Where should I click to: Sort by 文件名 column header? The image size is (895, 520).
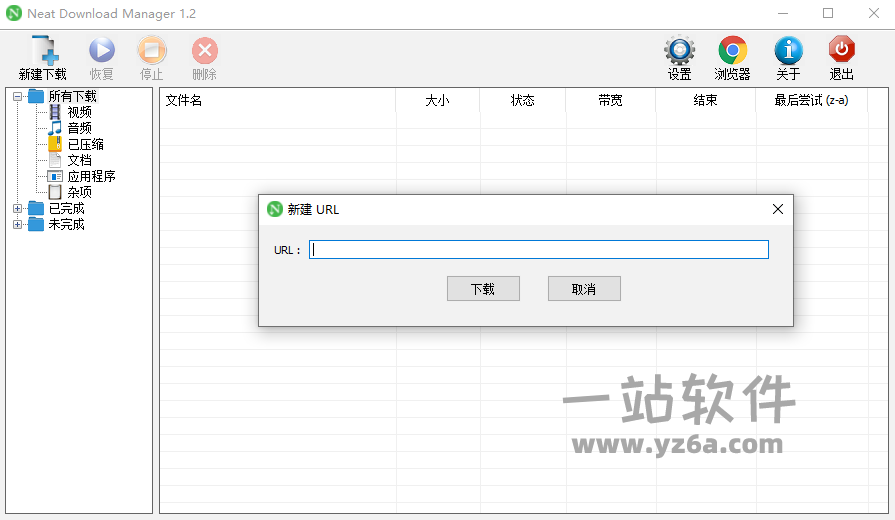tap(277, 100)
